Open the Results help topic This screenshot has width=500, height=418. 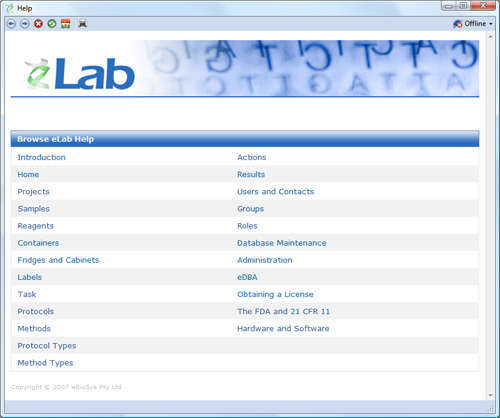click(x=251, y=174)
